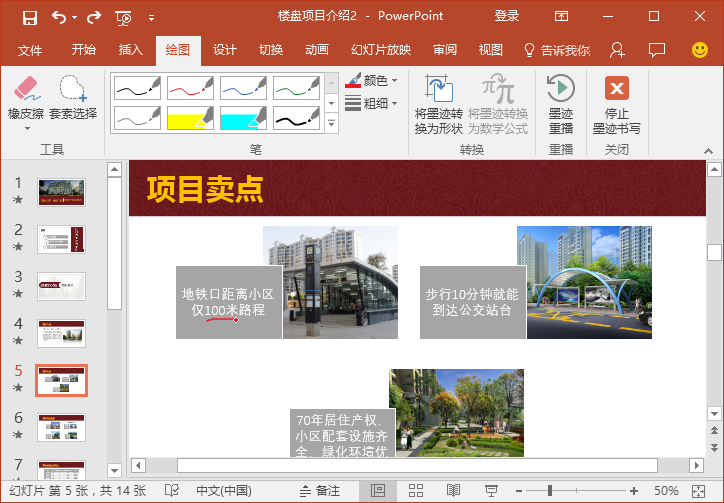Toggle Normal view button in status bar
724x503 pixels.
click(378, 491)
